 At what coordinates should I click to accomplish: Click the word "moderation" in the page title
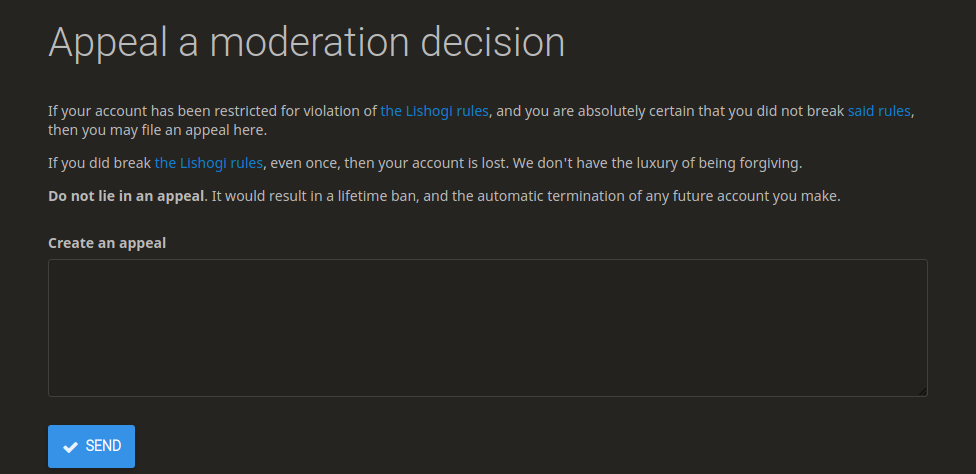coord(308,42)
